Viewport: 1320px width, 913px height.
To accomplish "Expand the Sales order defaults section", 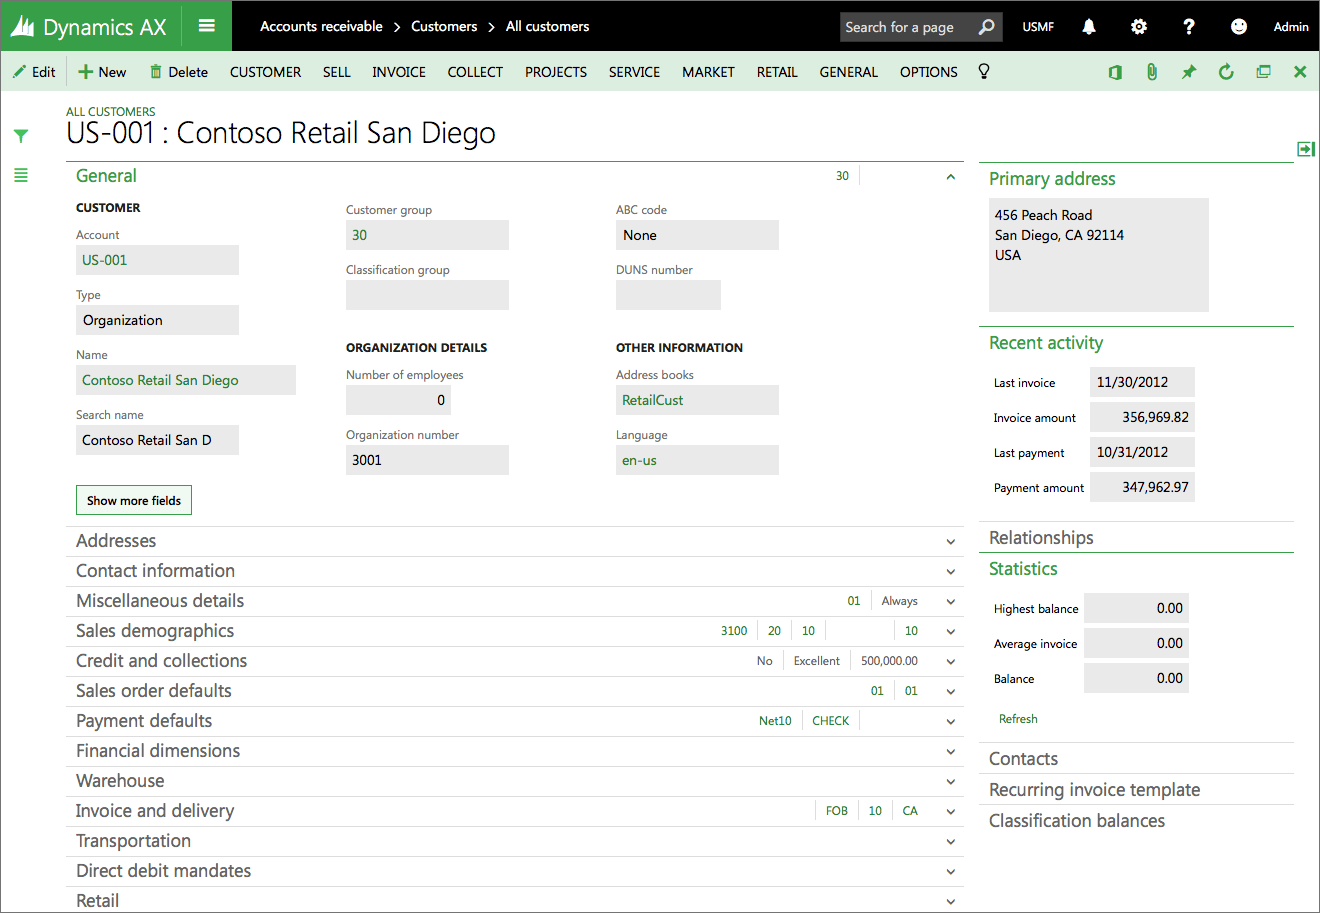I will pyautogui.click(x=515, y=691).
